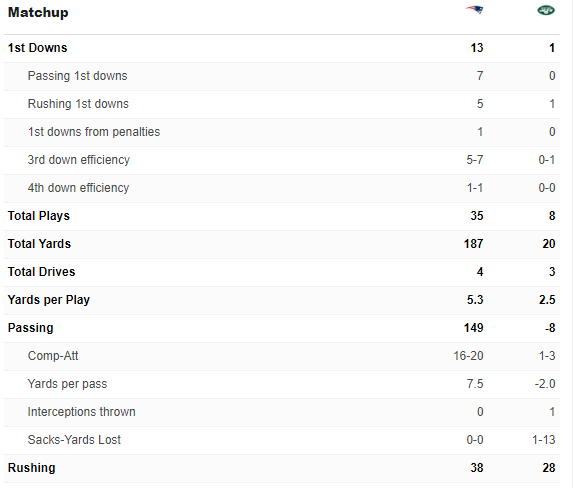
Task: Click the New York Jets team logo
Action: (x=546, y=10)
